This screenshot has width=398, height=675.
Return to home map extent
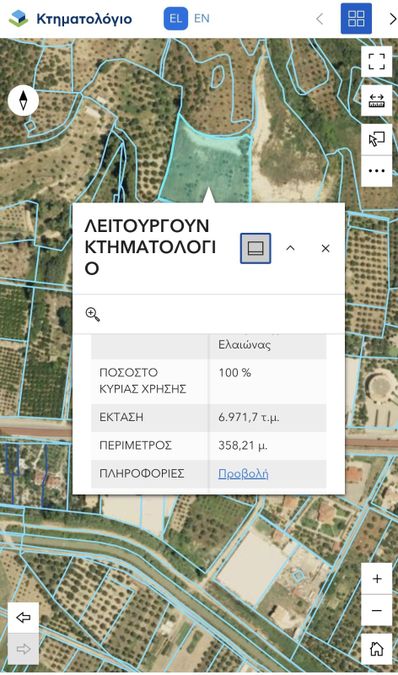point(376,649)
